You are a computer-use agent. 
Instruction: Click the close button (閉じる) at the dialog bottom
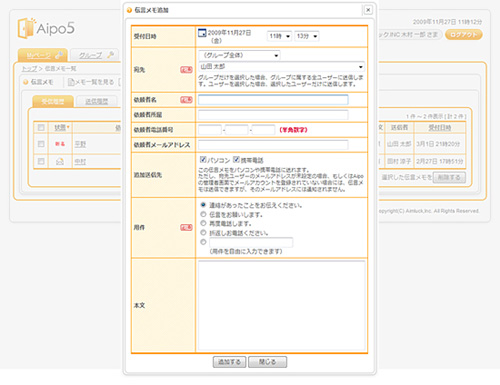pos(267,362)
